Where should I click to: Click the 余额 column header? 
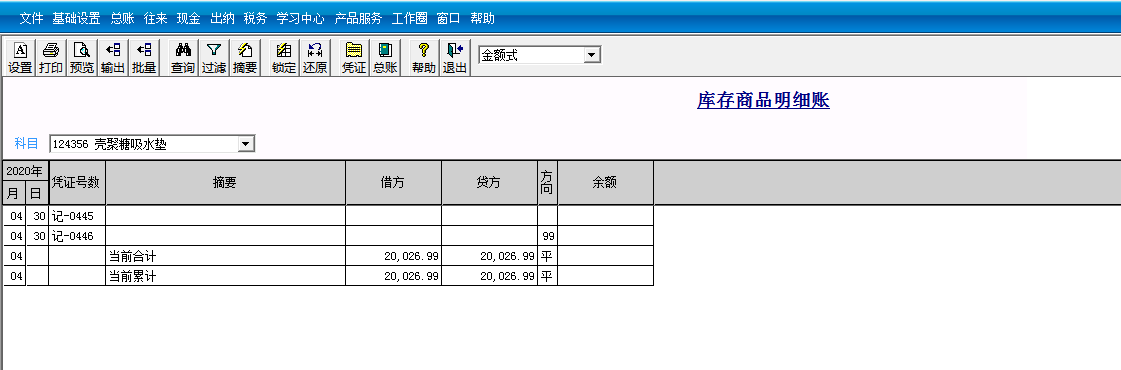(606, 183)
